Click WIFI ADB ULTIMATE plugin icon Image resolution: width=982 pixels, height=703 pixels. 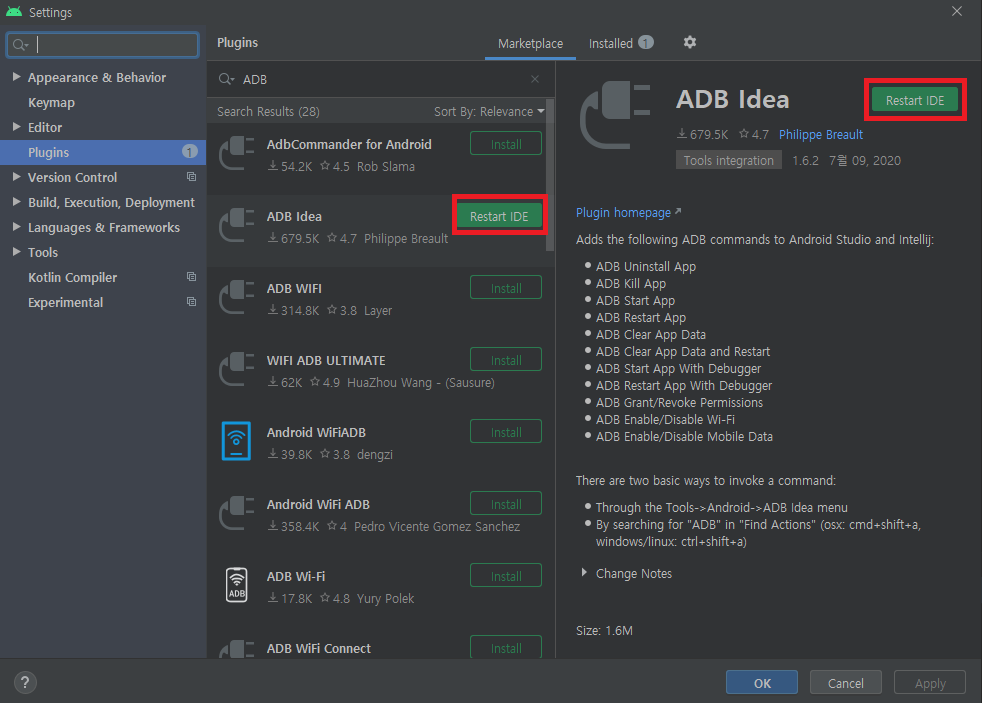[237, 369]
